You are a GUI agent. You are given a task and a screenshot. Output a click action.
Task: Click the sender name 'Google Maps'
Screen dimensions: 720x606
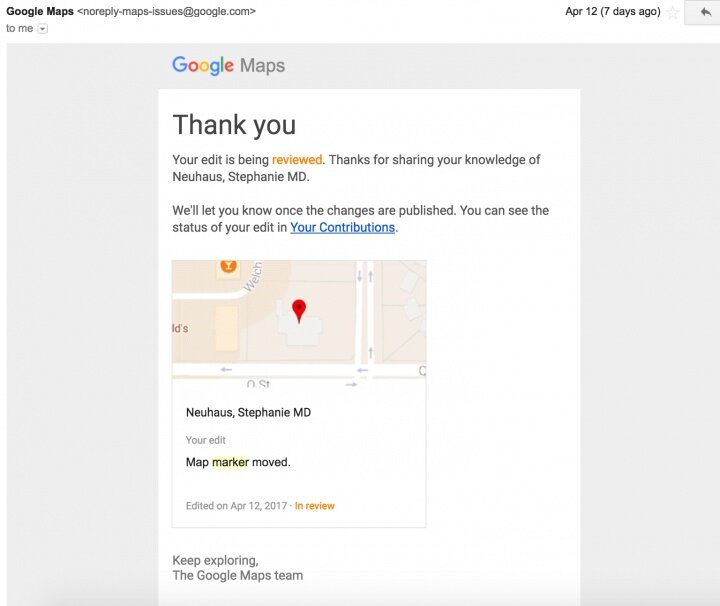[40, 11]
